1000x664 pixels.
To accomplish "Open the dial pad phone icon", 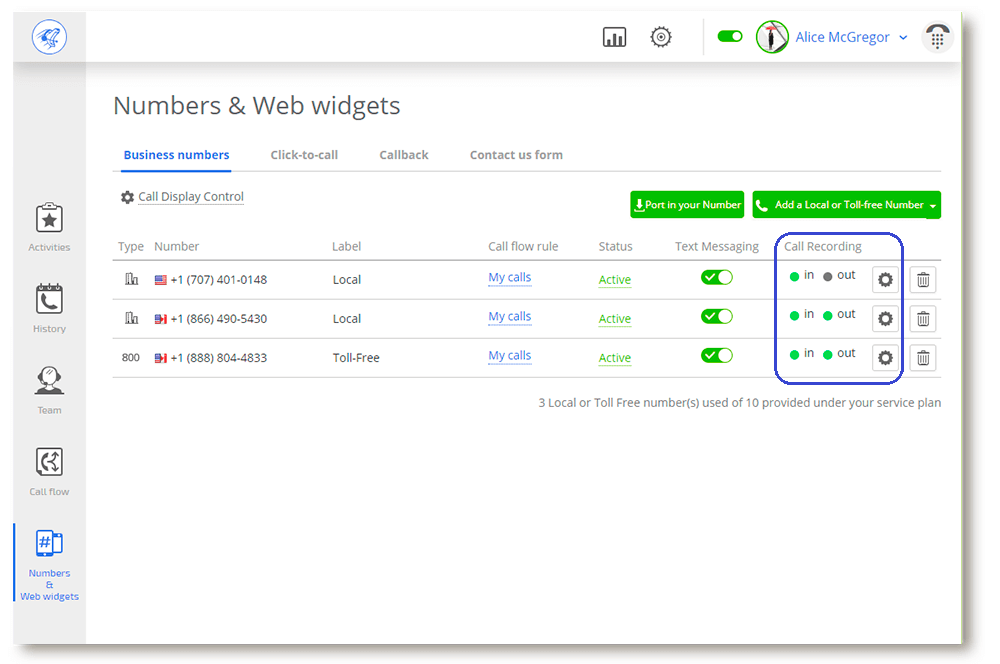I will point(937,37).
